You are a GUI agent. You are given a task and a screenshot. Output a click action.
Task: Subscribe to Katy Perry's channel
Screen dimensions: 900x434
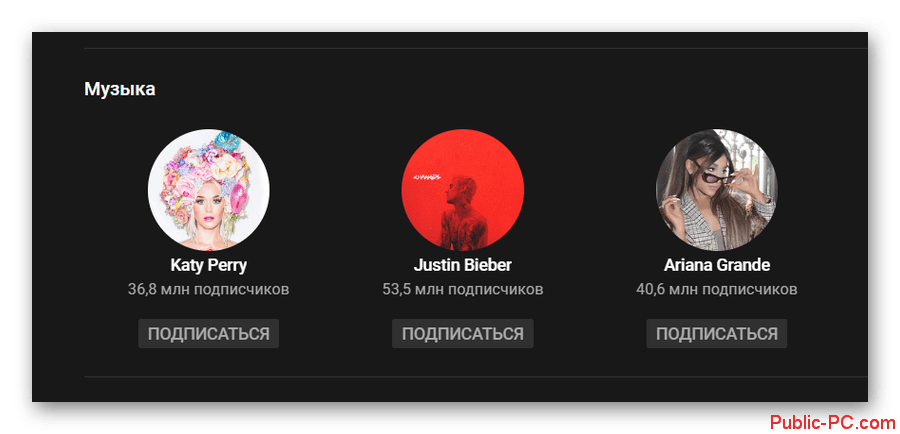pyautogui.click(x=208, y=334)
